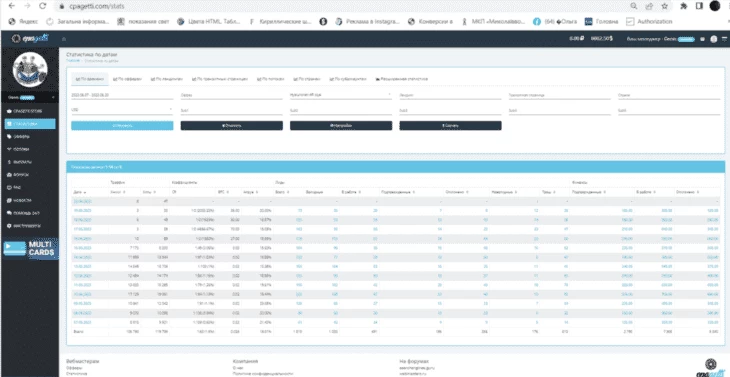Click the home icon in top bar
The height and width of the screenshot is (377, 730).
64,39
